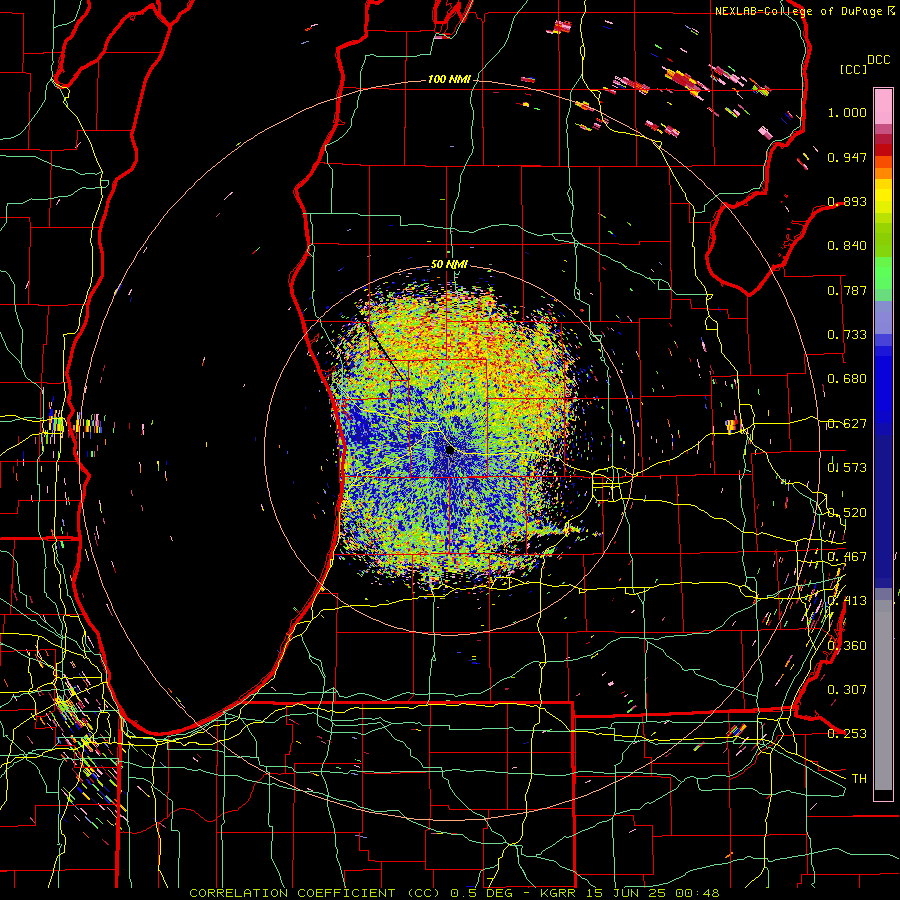This screenshot has height=900, width=900.
Task: Select the 0.787 scale value
Action: pyautogui.click(x=847, y=290)
